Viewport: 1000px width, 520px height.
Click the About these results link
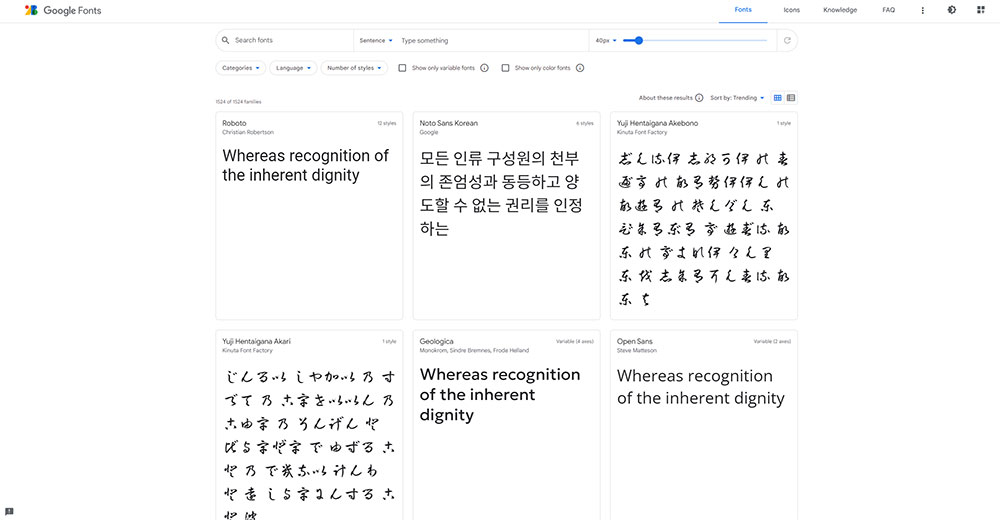[x=665, y=98]
